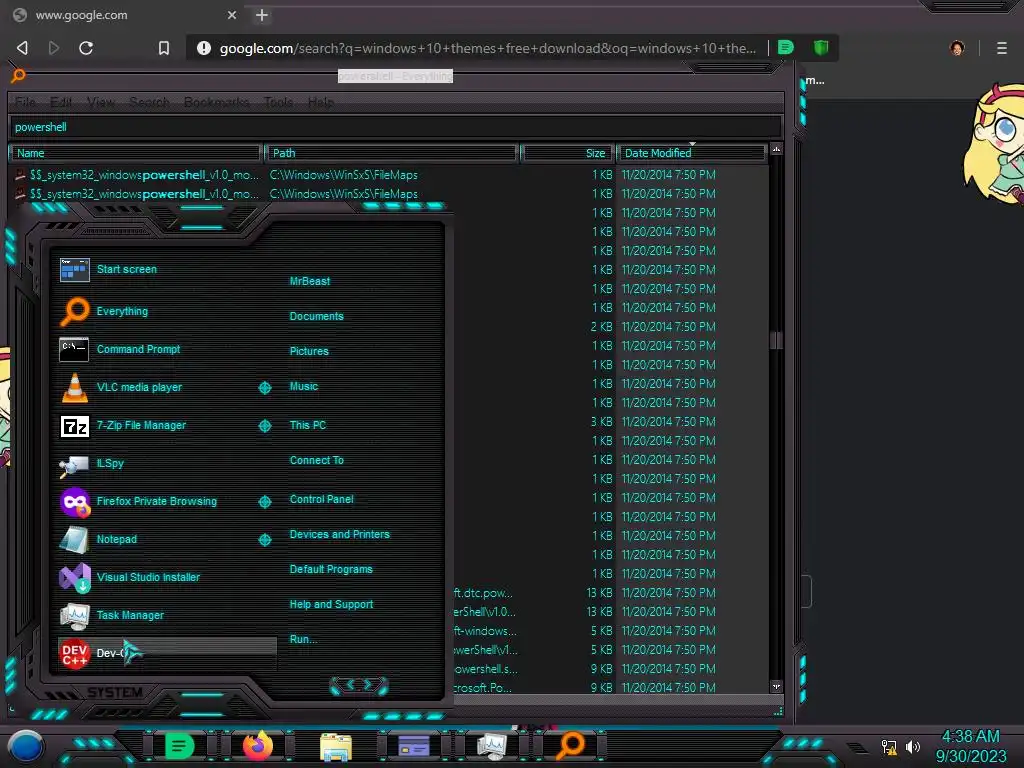Open the browser profile avatar
The width and height of the screenshot is (1024, 768).
pos(957,48)
